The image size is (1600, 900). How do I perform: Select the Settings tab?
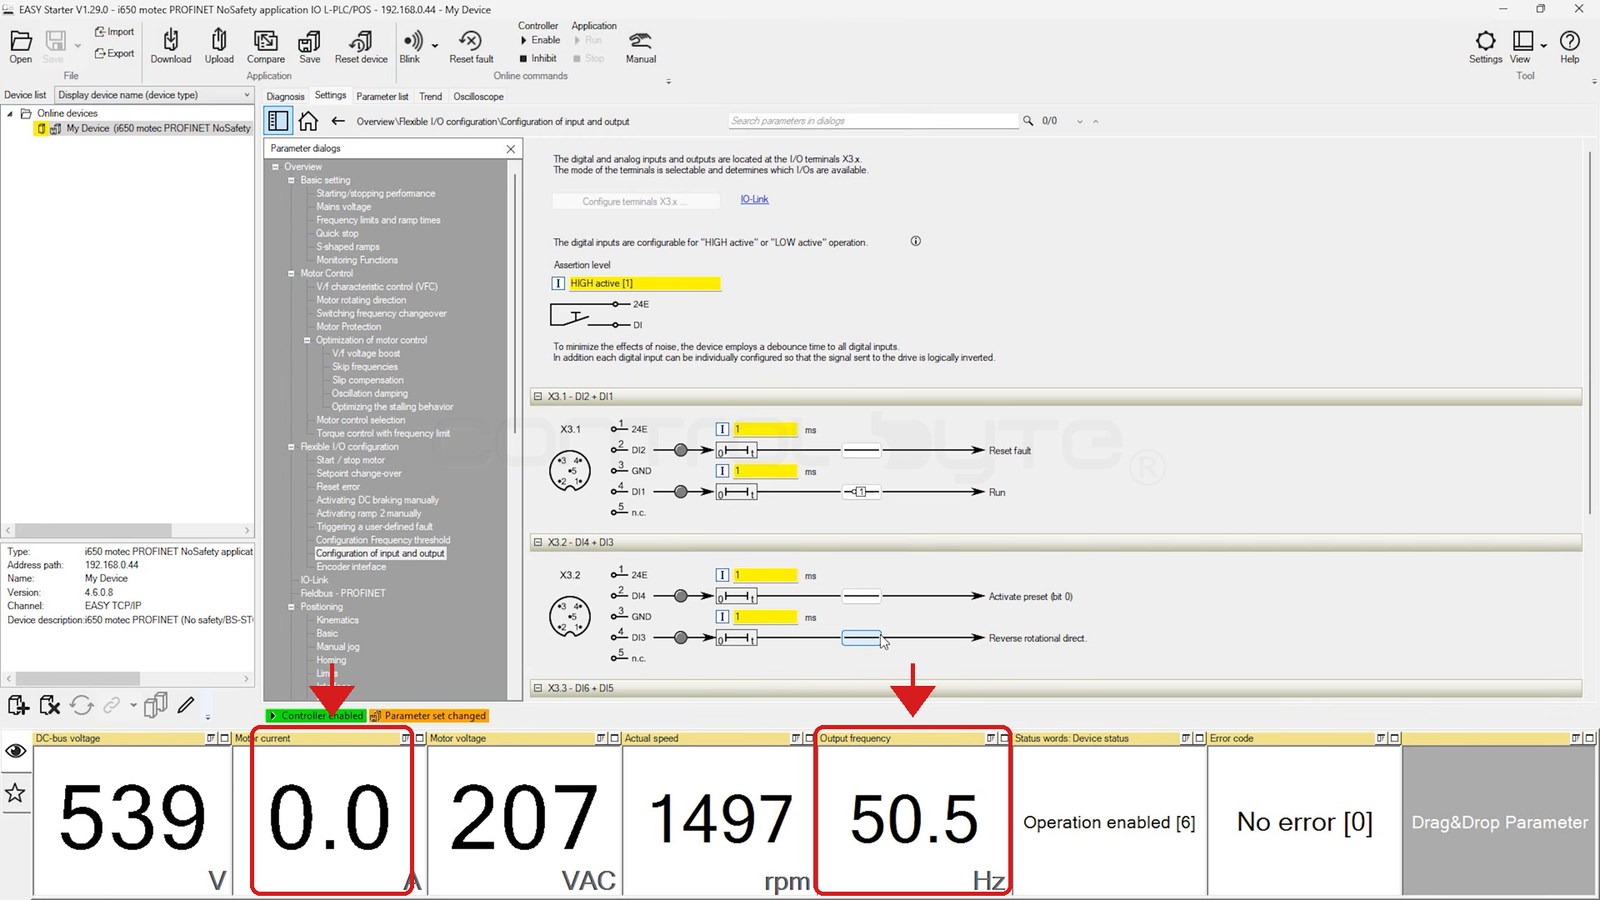[330, 96]
